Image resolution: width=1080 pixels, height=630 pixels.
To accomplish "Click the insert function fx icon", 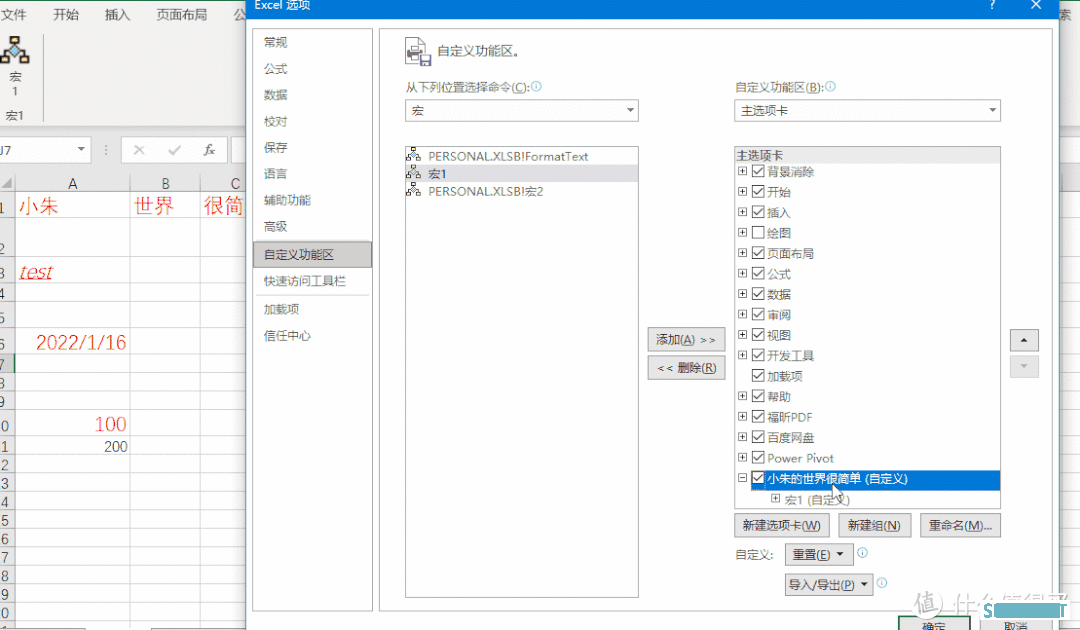I will click(x=209, y=149).
